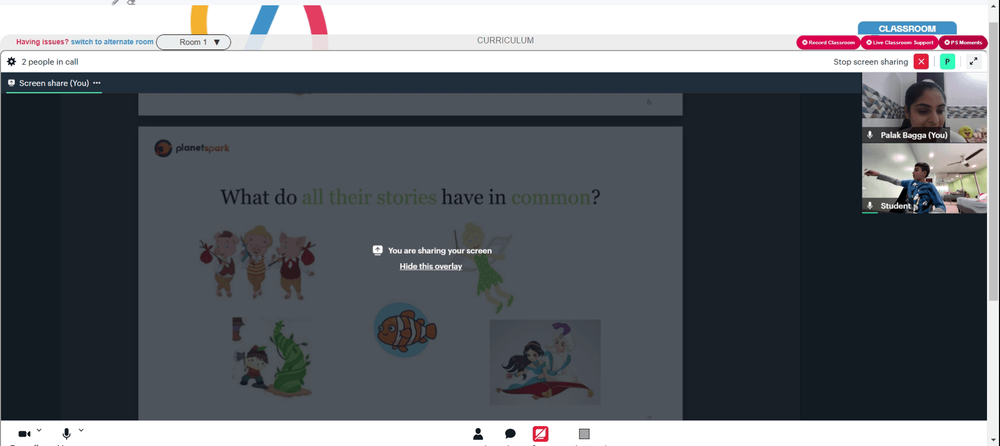This screenshot has width=1000, height=446.
Task: Expand camera options chevron
Action: (39, 431)
